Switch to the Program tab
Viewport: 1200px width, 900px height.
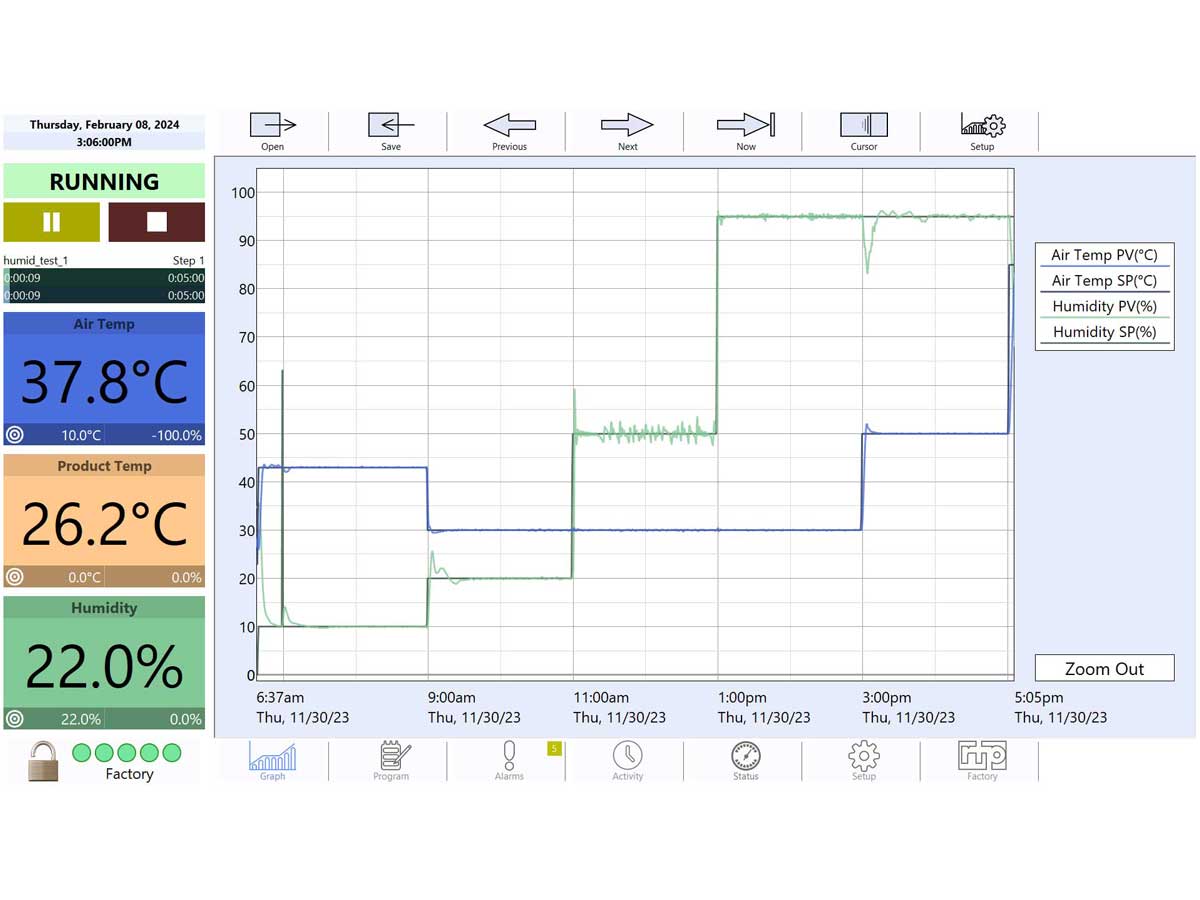point(391,760)
